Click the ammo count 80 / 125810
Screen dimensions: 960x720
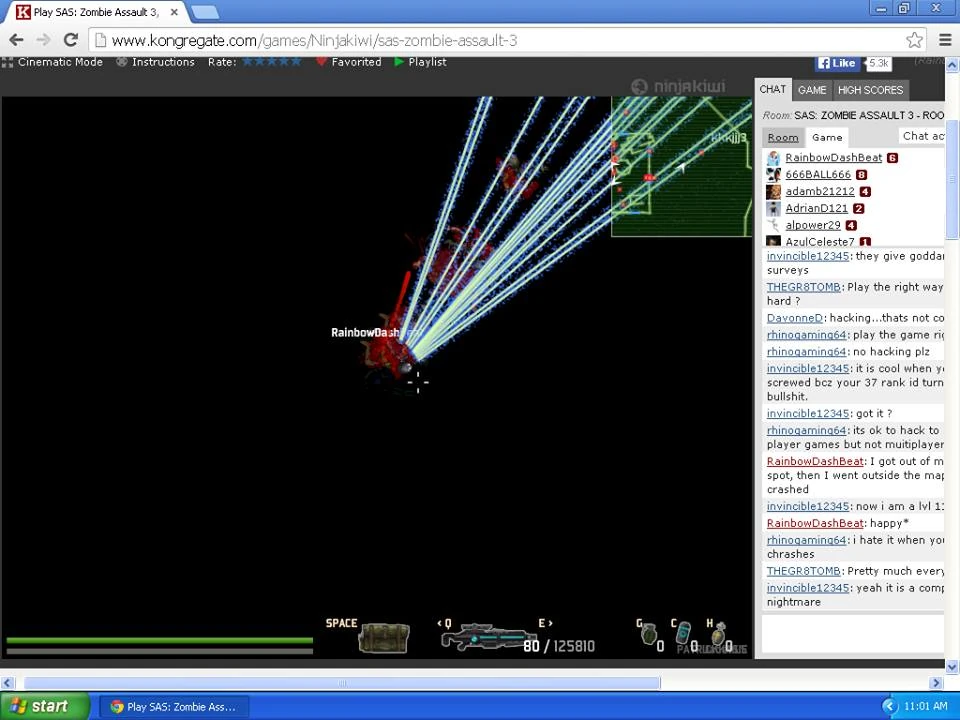point(559,645)
